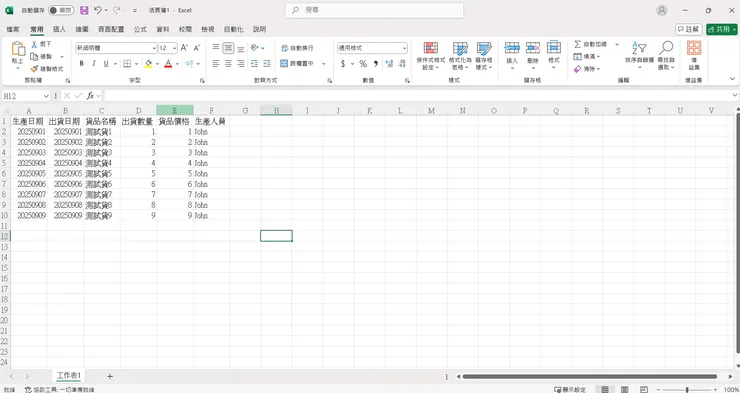Switch to the Insert (插入) tab
The height and width of the screenshot is (393, 740).
pyautogui.click(x=59, y=29)
